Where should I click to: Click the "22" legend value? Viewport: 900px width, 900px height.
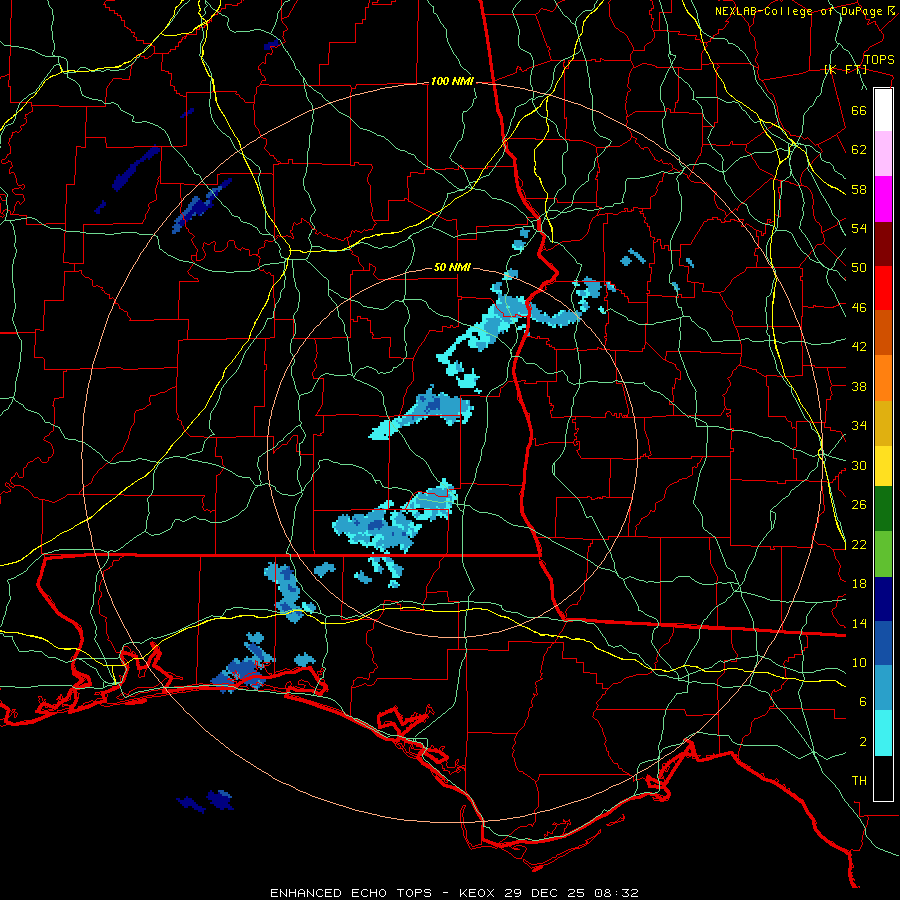859,545
